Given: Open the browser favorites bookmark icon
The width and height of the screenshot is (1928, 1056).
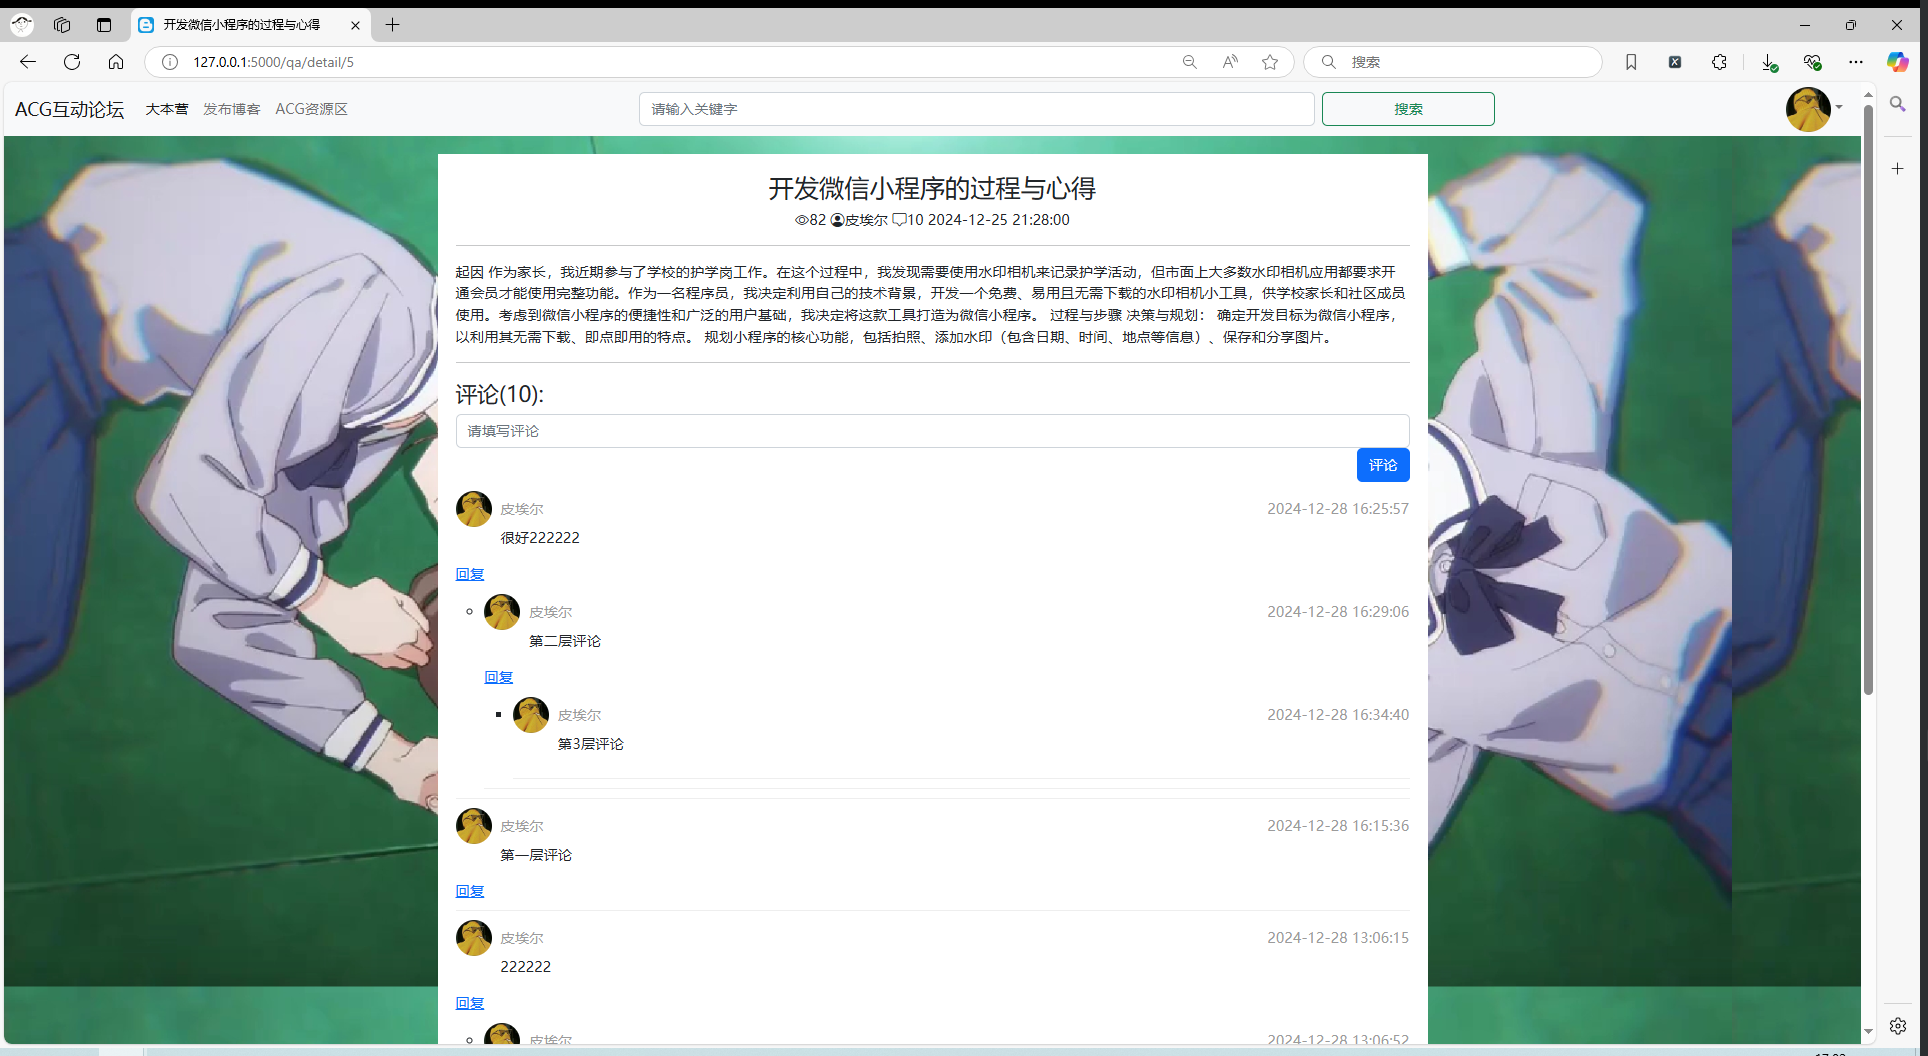Looking at the screenshot, I should tap(1631, 62).
